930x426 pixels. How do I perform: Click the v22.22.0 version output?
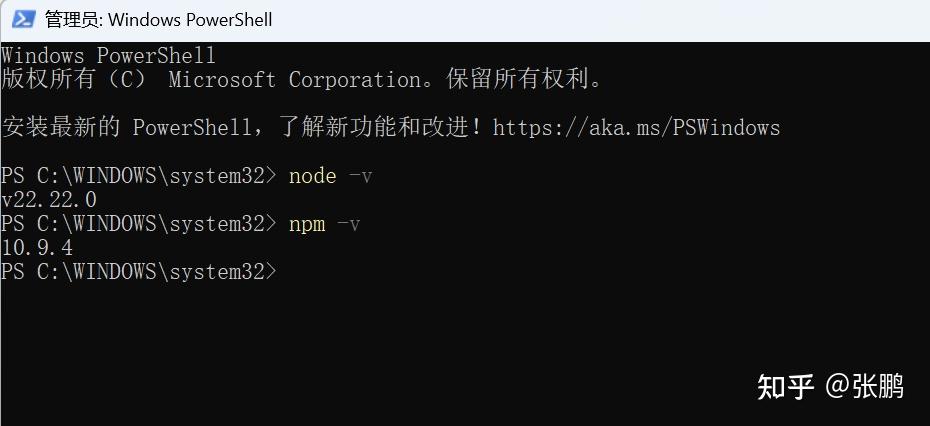pos(49,200)
